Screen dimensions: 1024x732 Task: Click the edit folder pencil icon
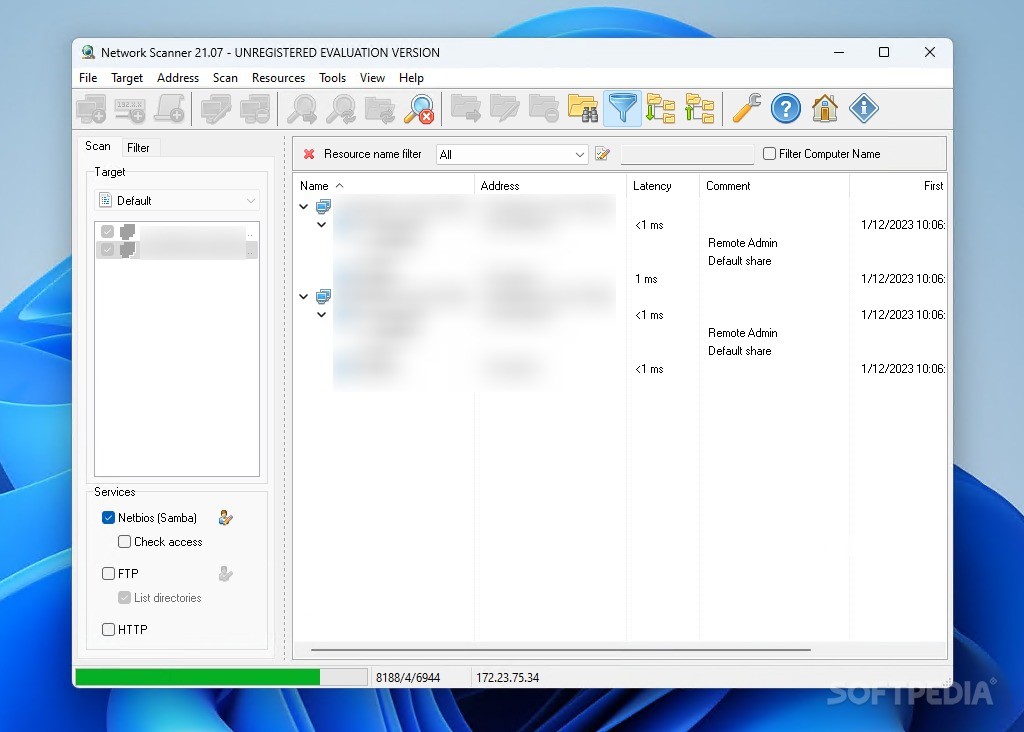click(505, 108)
